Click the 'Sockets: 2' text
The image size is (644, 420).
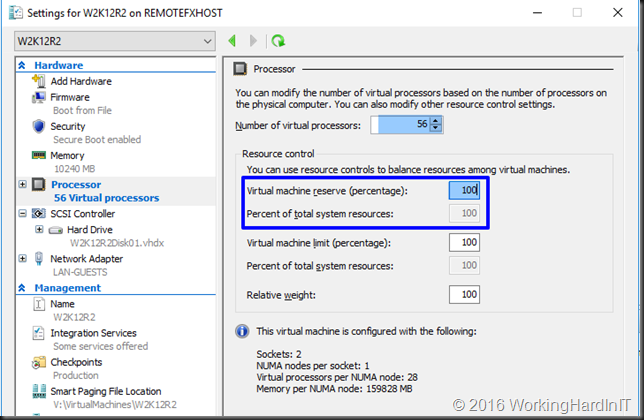click(x=279, y=354)
